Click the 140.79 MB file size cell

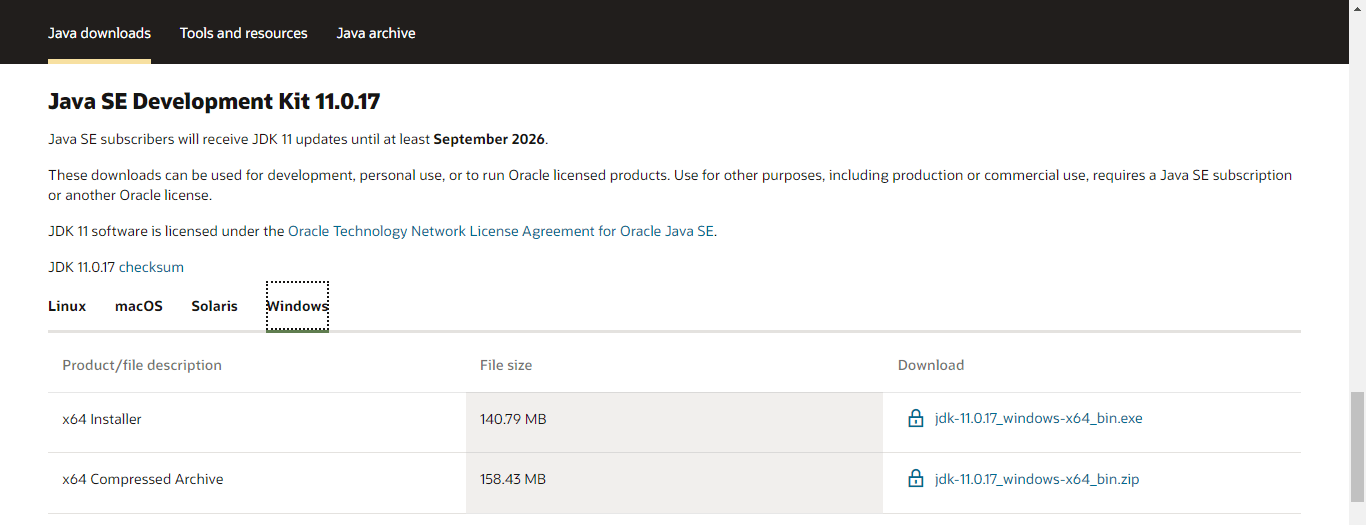click(x=513, y=419)
